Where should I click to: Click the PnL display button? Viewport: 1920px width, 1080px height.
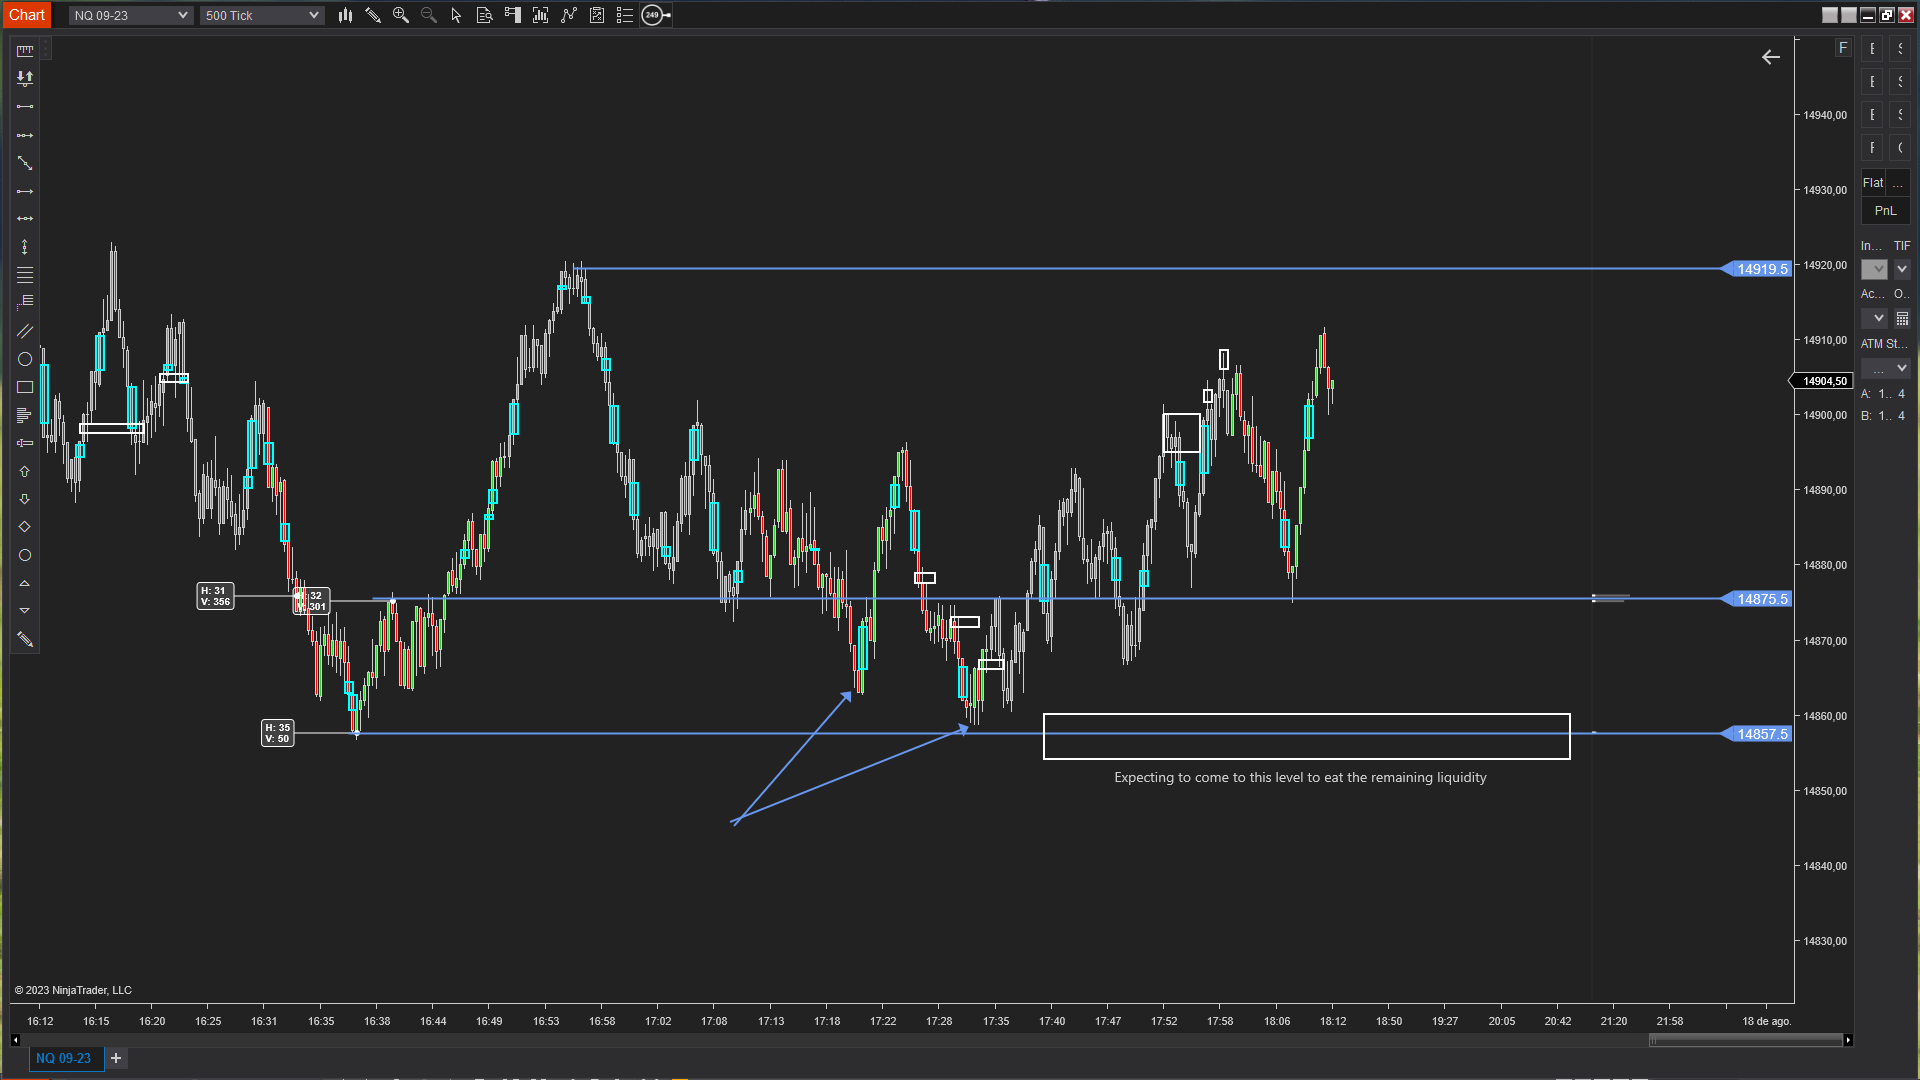(x=1886, y=211)
